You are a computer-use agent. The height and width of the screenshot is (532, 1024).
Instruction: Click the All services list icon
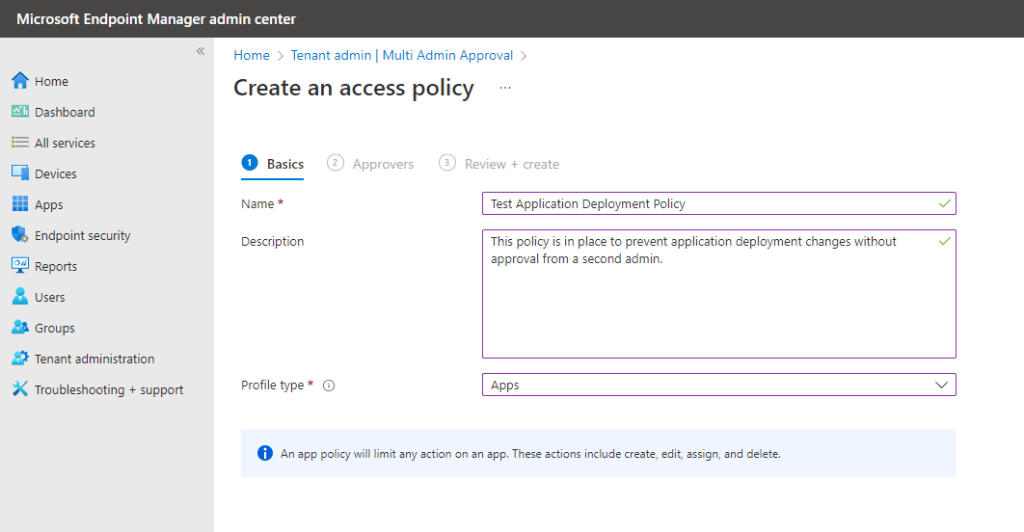point(19,143)
